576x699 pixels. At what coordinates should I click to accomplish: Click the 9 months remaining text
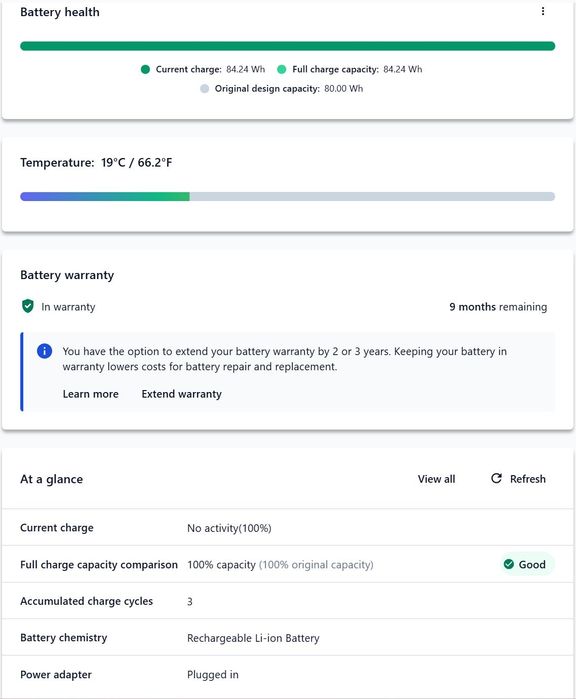pos(498,307)
